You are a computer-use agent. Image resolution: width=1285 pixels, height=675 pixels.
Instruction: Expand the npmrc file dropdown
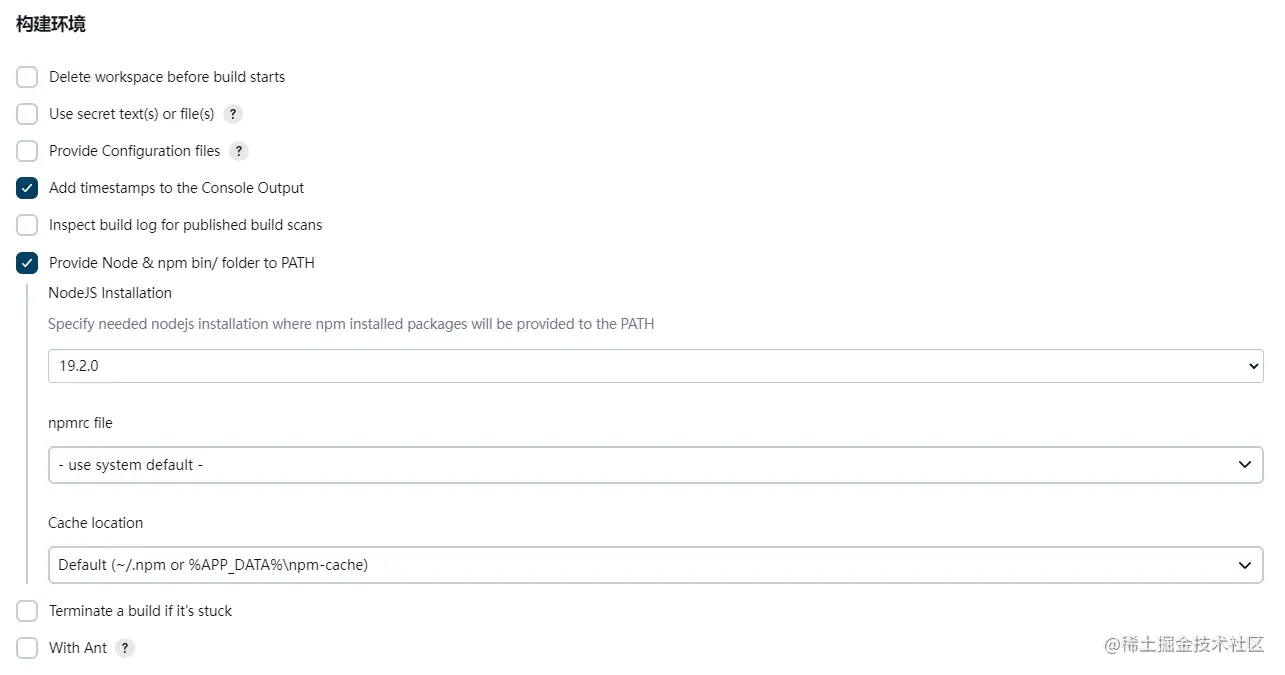click(x=655, y=465)
